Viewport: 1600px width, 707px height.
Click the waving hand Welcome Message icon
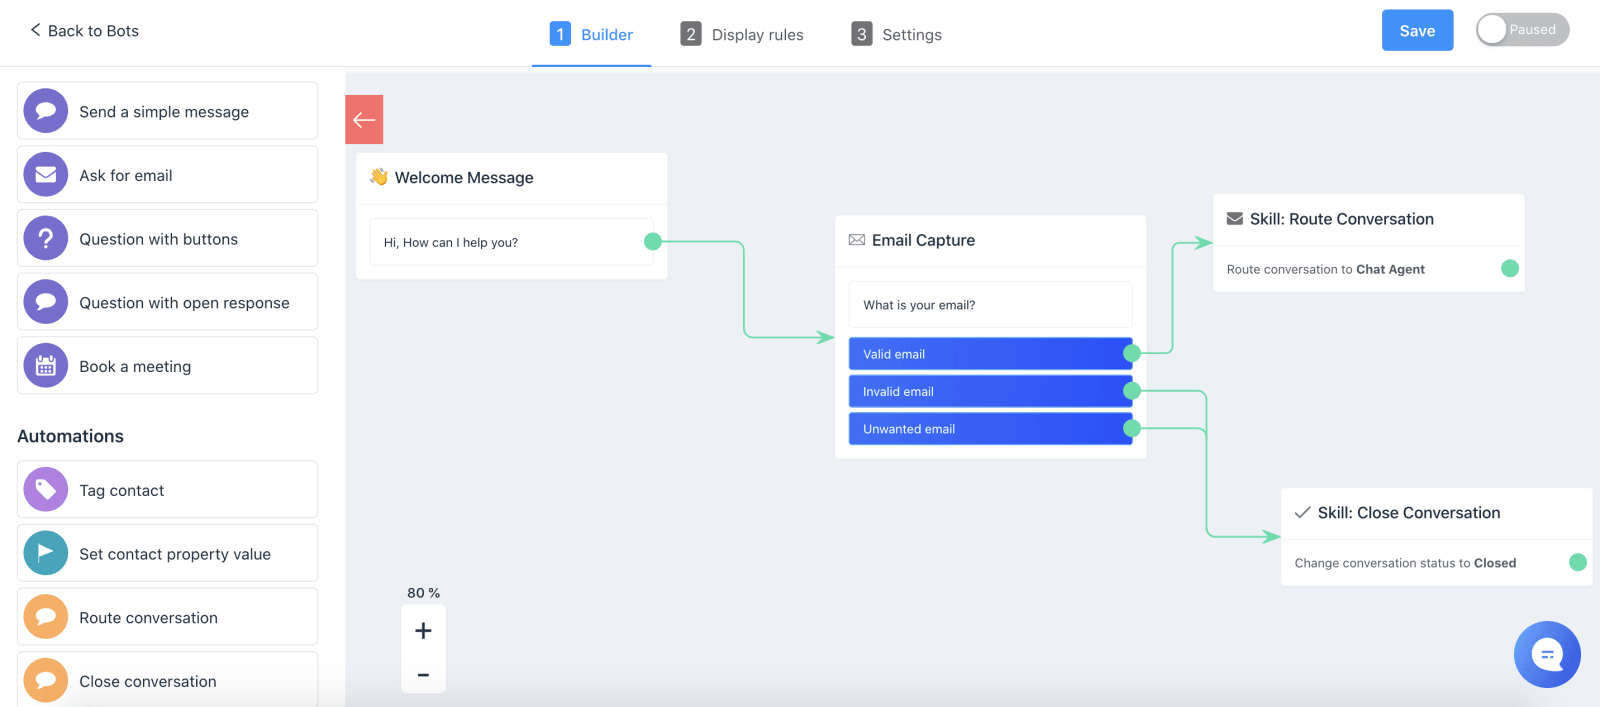coord(378,177)
